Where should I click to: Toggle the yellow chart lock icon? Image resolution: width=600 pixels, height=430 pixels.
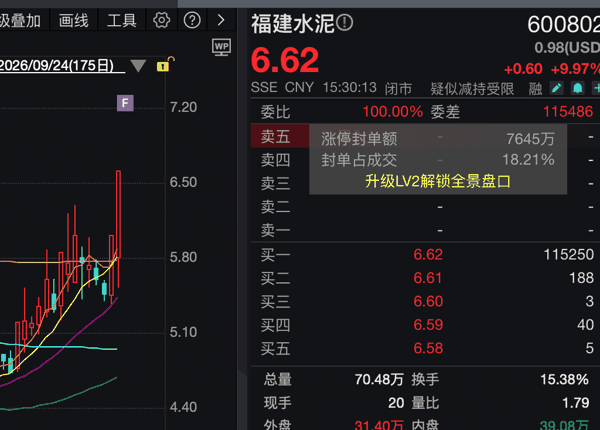165,64
